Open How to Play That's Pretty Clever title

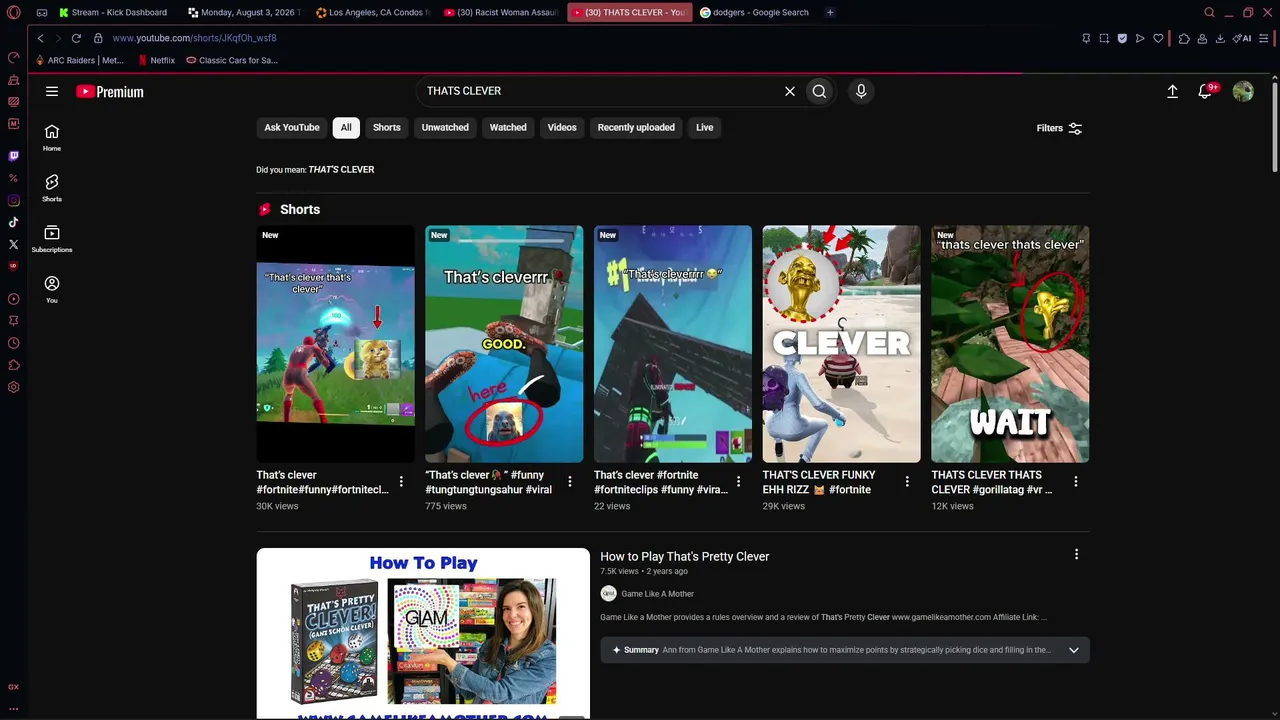tap(685, 557)
